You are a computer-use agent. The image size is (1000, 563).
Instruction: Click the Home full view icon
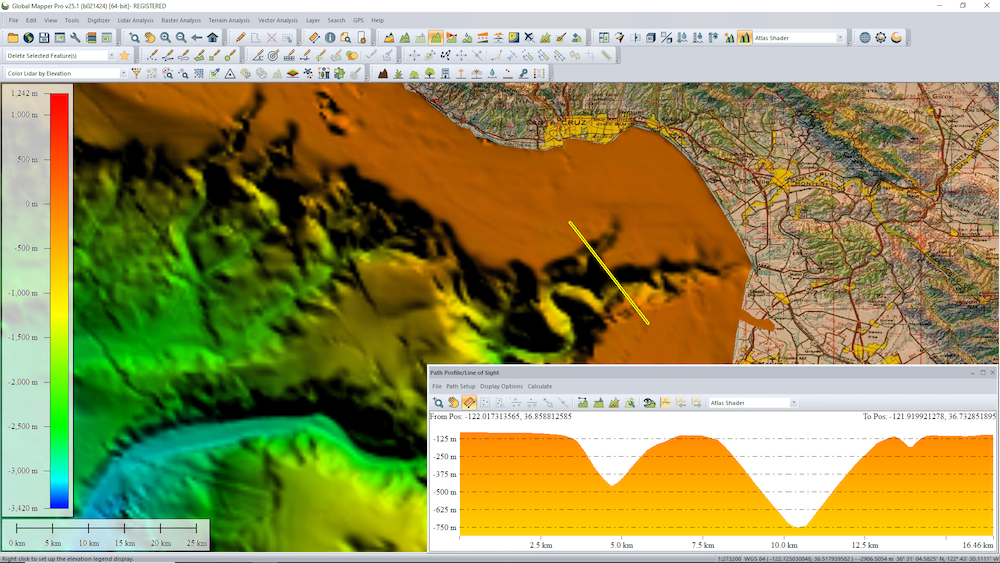(212, 38)
